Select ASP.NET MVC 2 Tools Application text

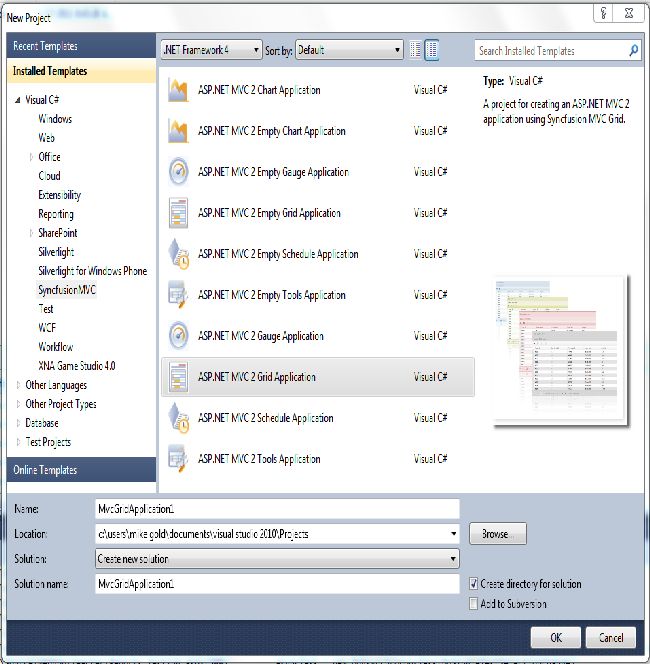259,459
